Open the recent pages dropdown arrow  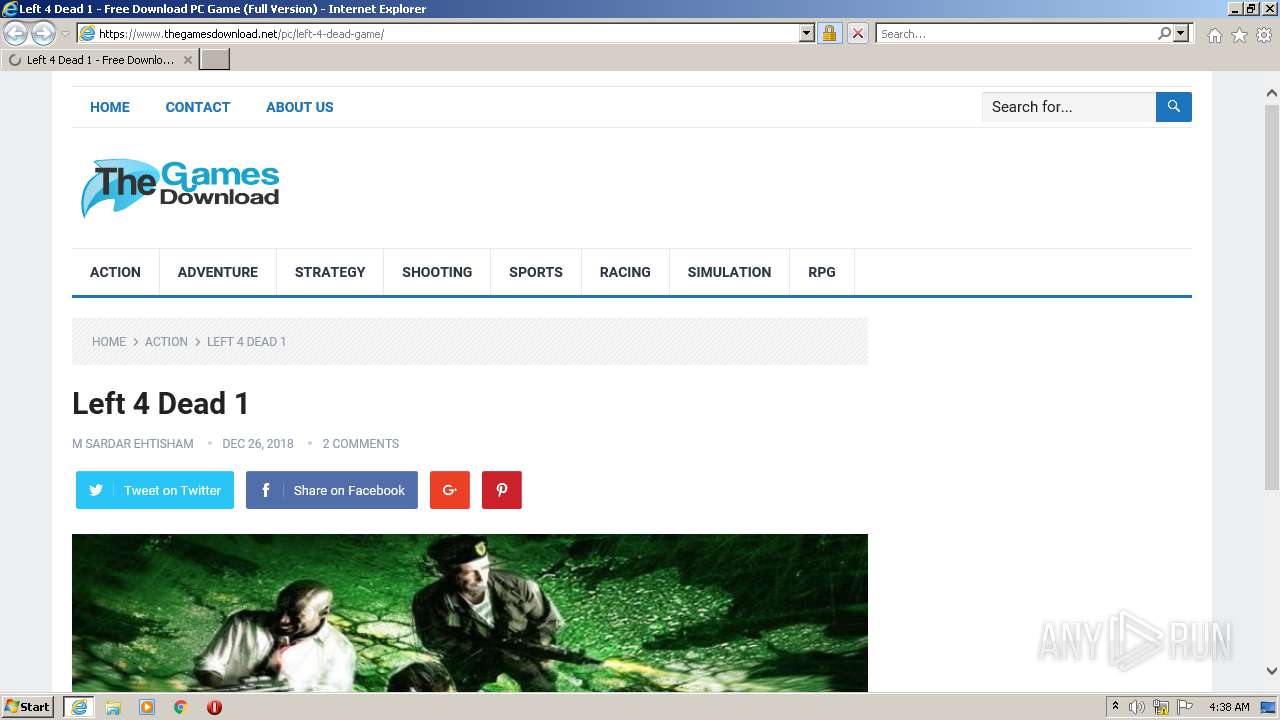(x=65, y=34)
